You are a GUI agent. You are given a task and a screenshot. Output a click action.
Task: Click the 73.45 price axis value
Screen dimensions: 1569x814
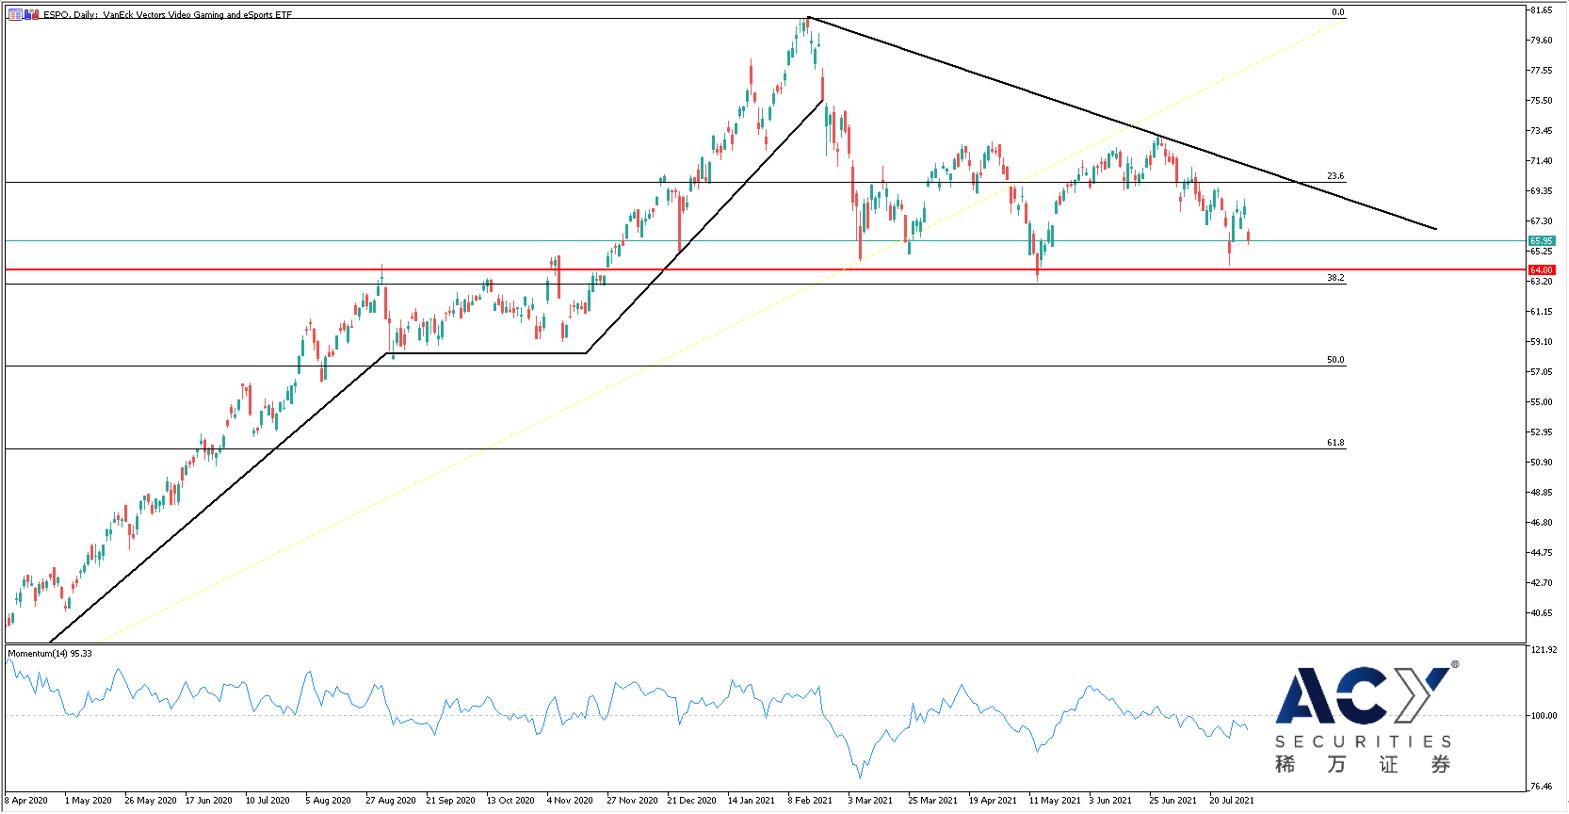click(x=1541, y=130)
